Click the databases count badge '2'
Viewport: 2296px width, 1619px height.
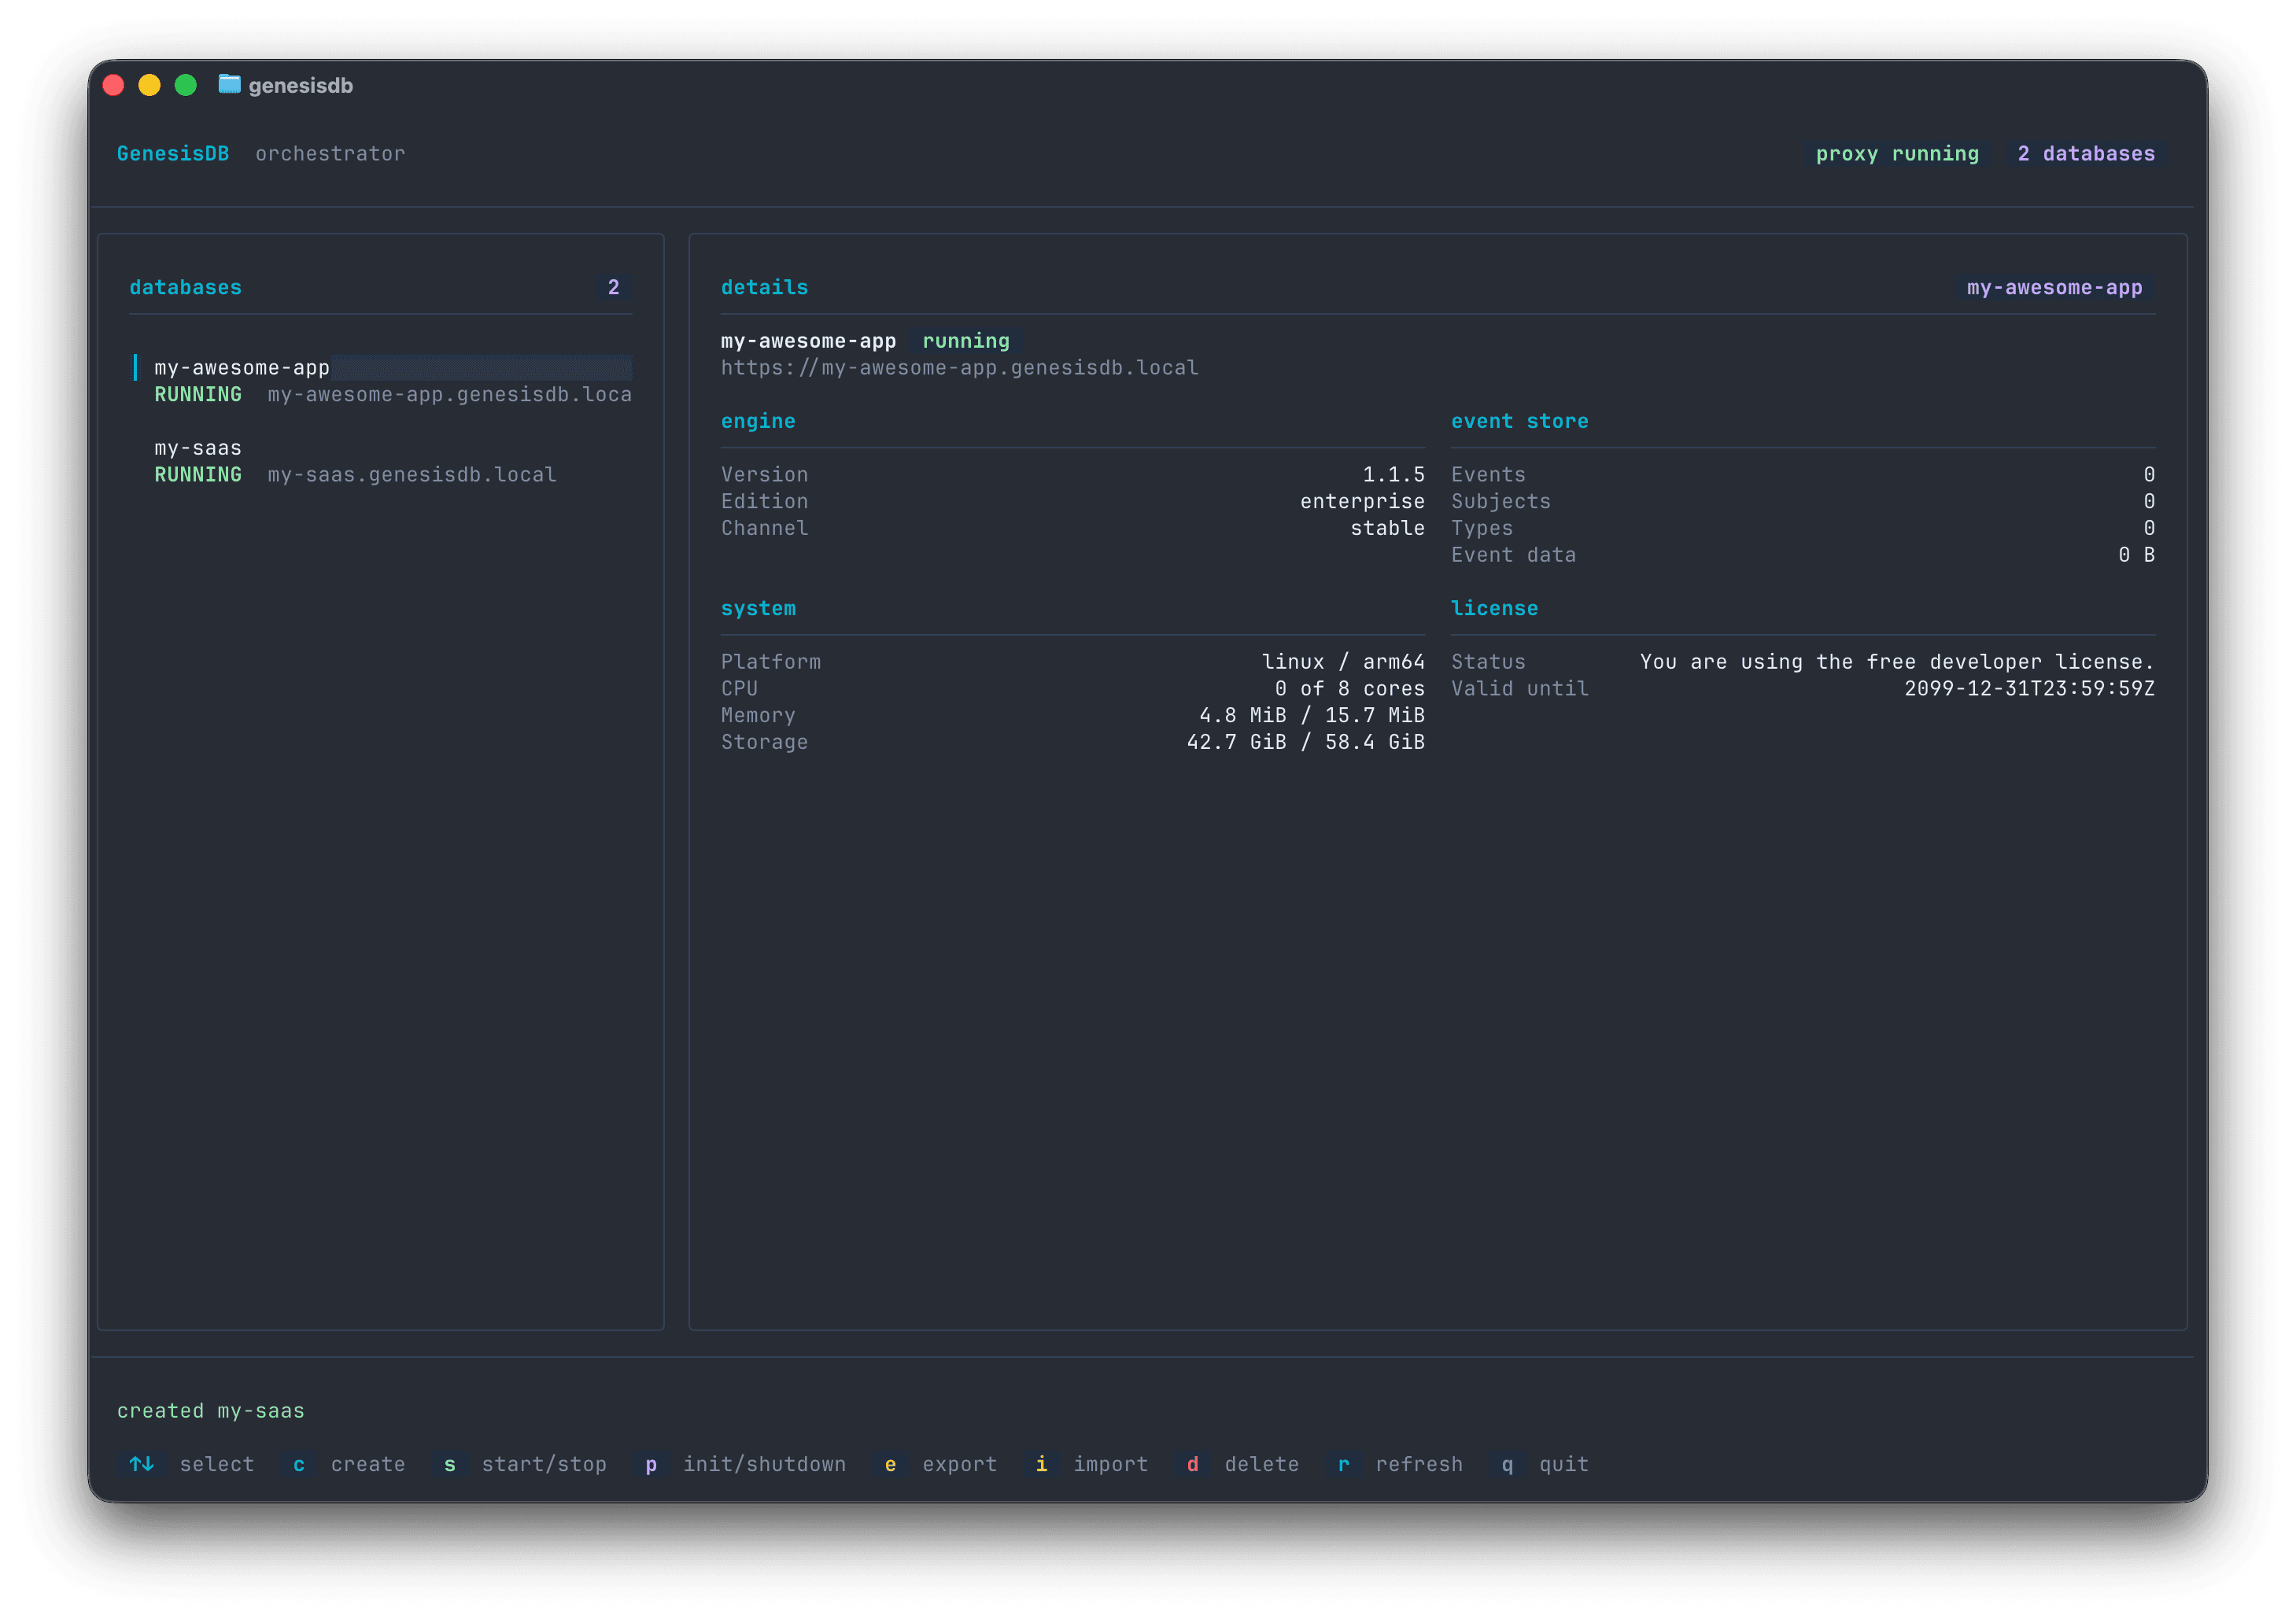tap(613, 287)
